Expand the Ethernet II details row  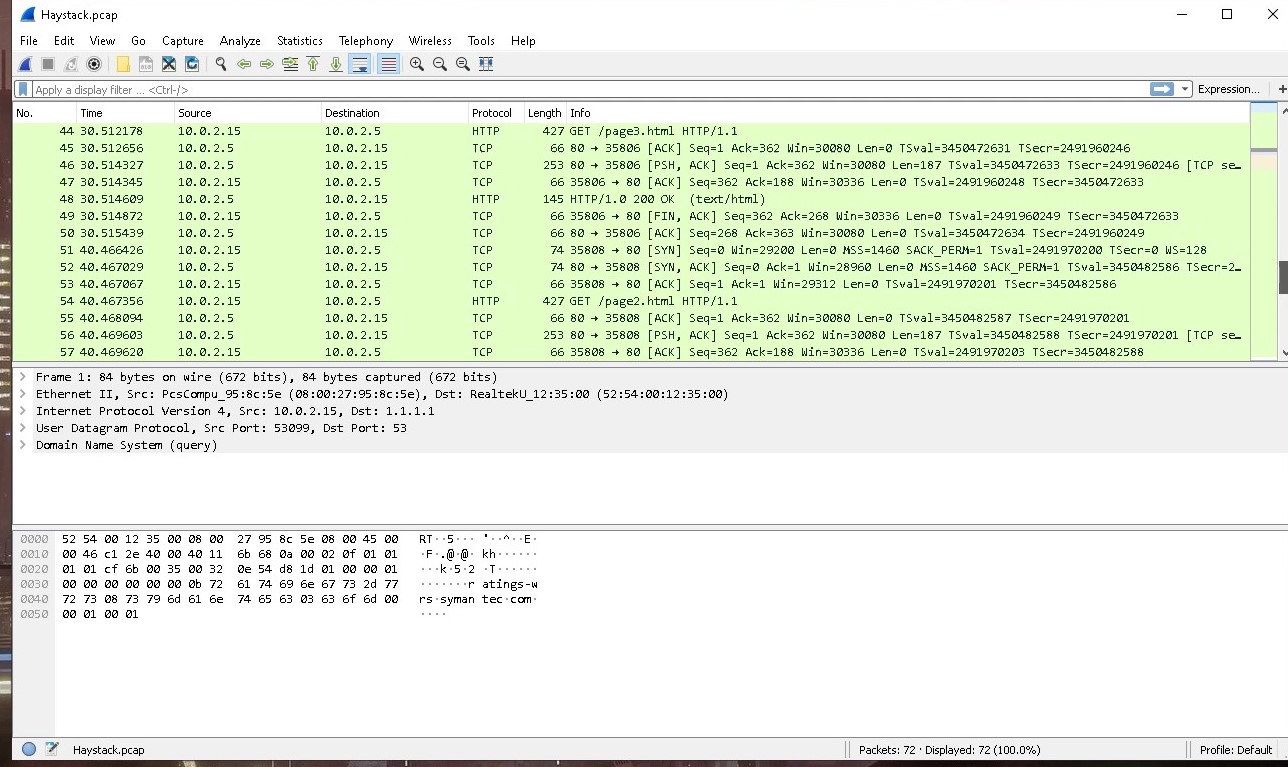[x=23, y=394]
